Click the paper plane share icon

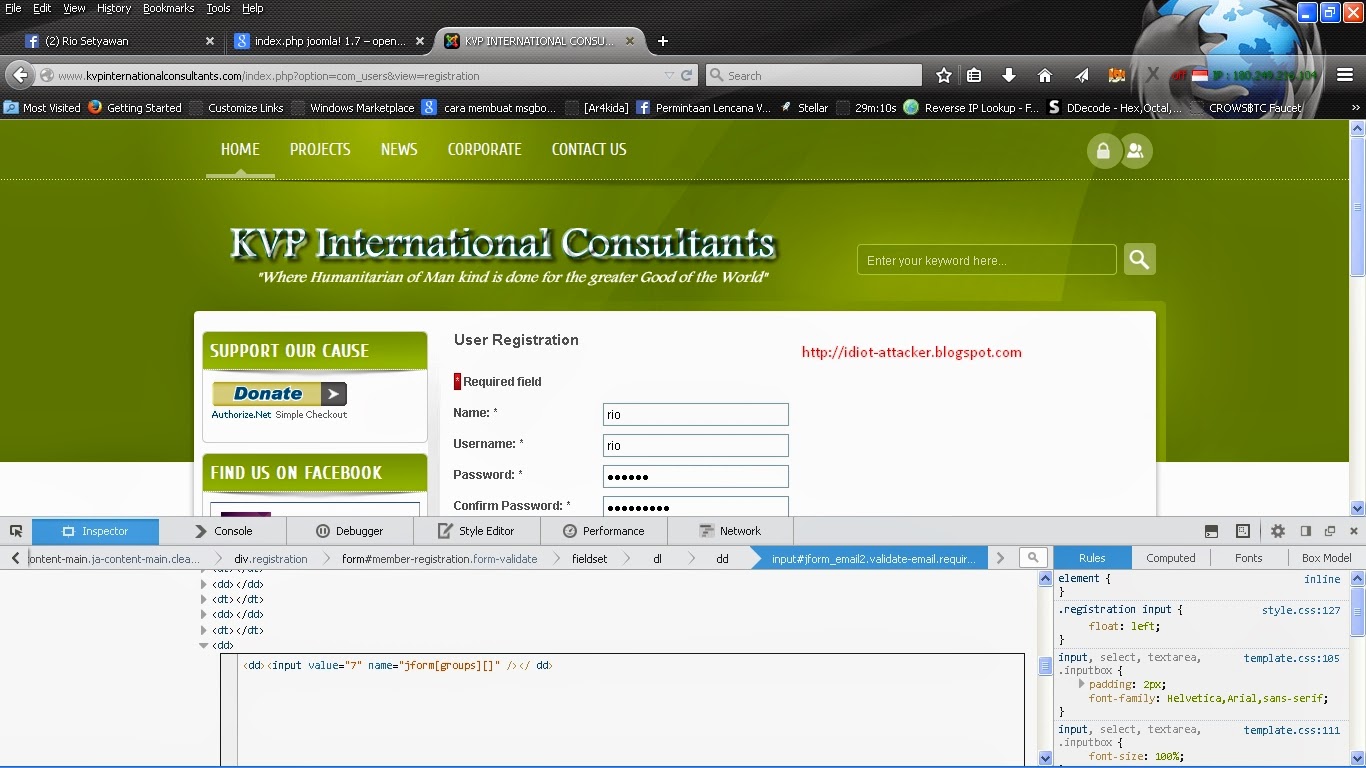[1082, 75]
